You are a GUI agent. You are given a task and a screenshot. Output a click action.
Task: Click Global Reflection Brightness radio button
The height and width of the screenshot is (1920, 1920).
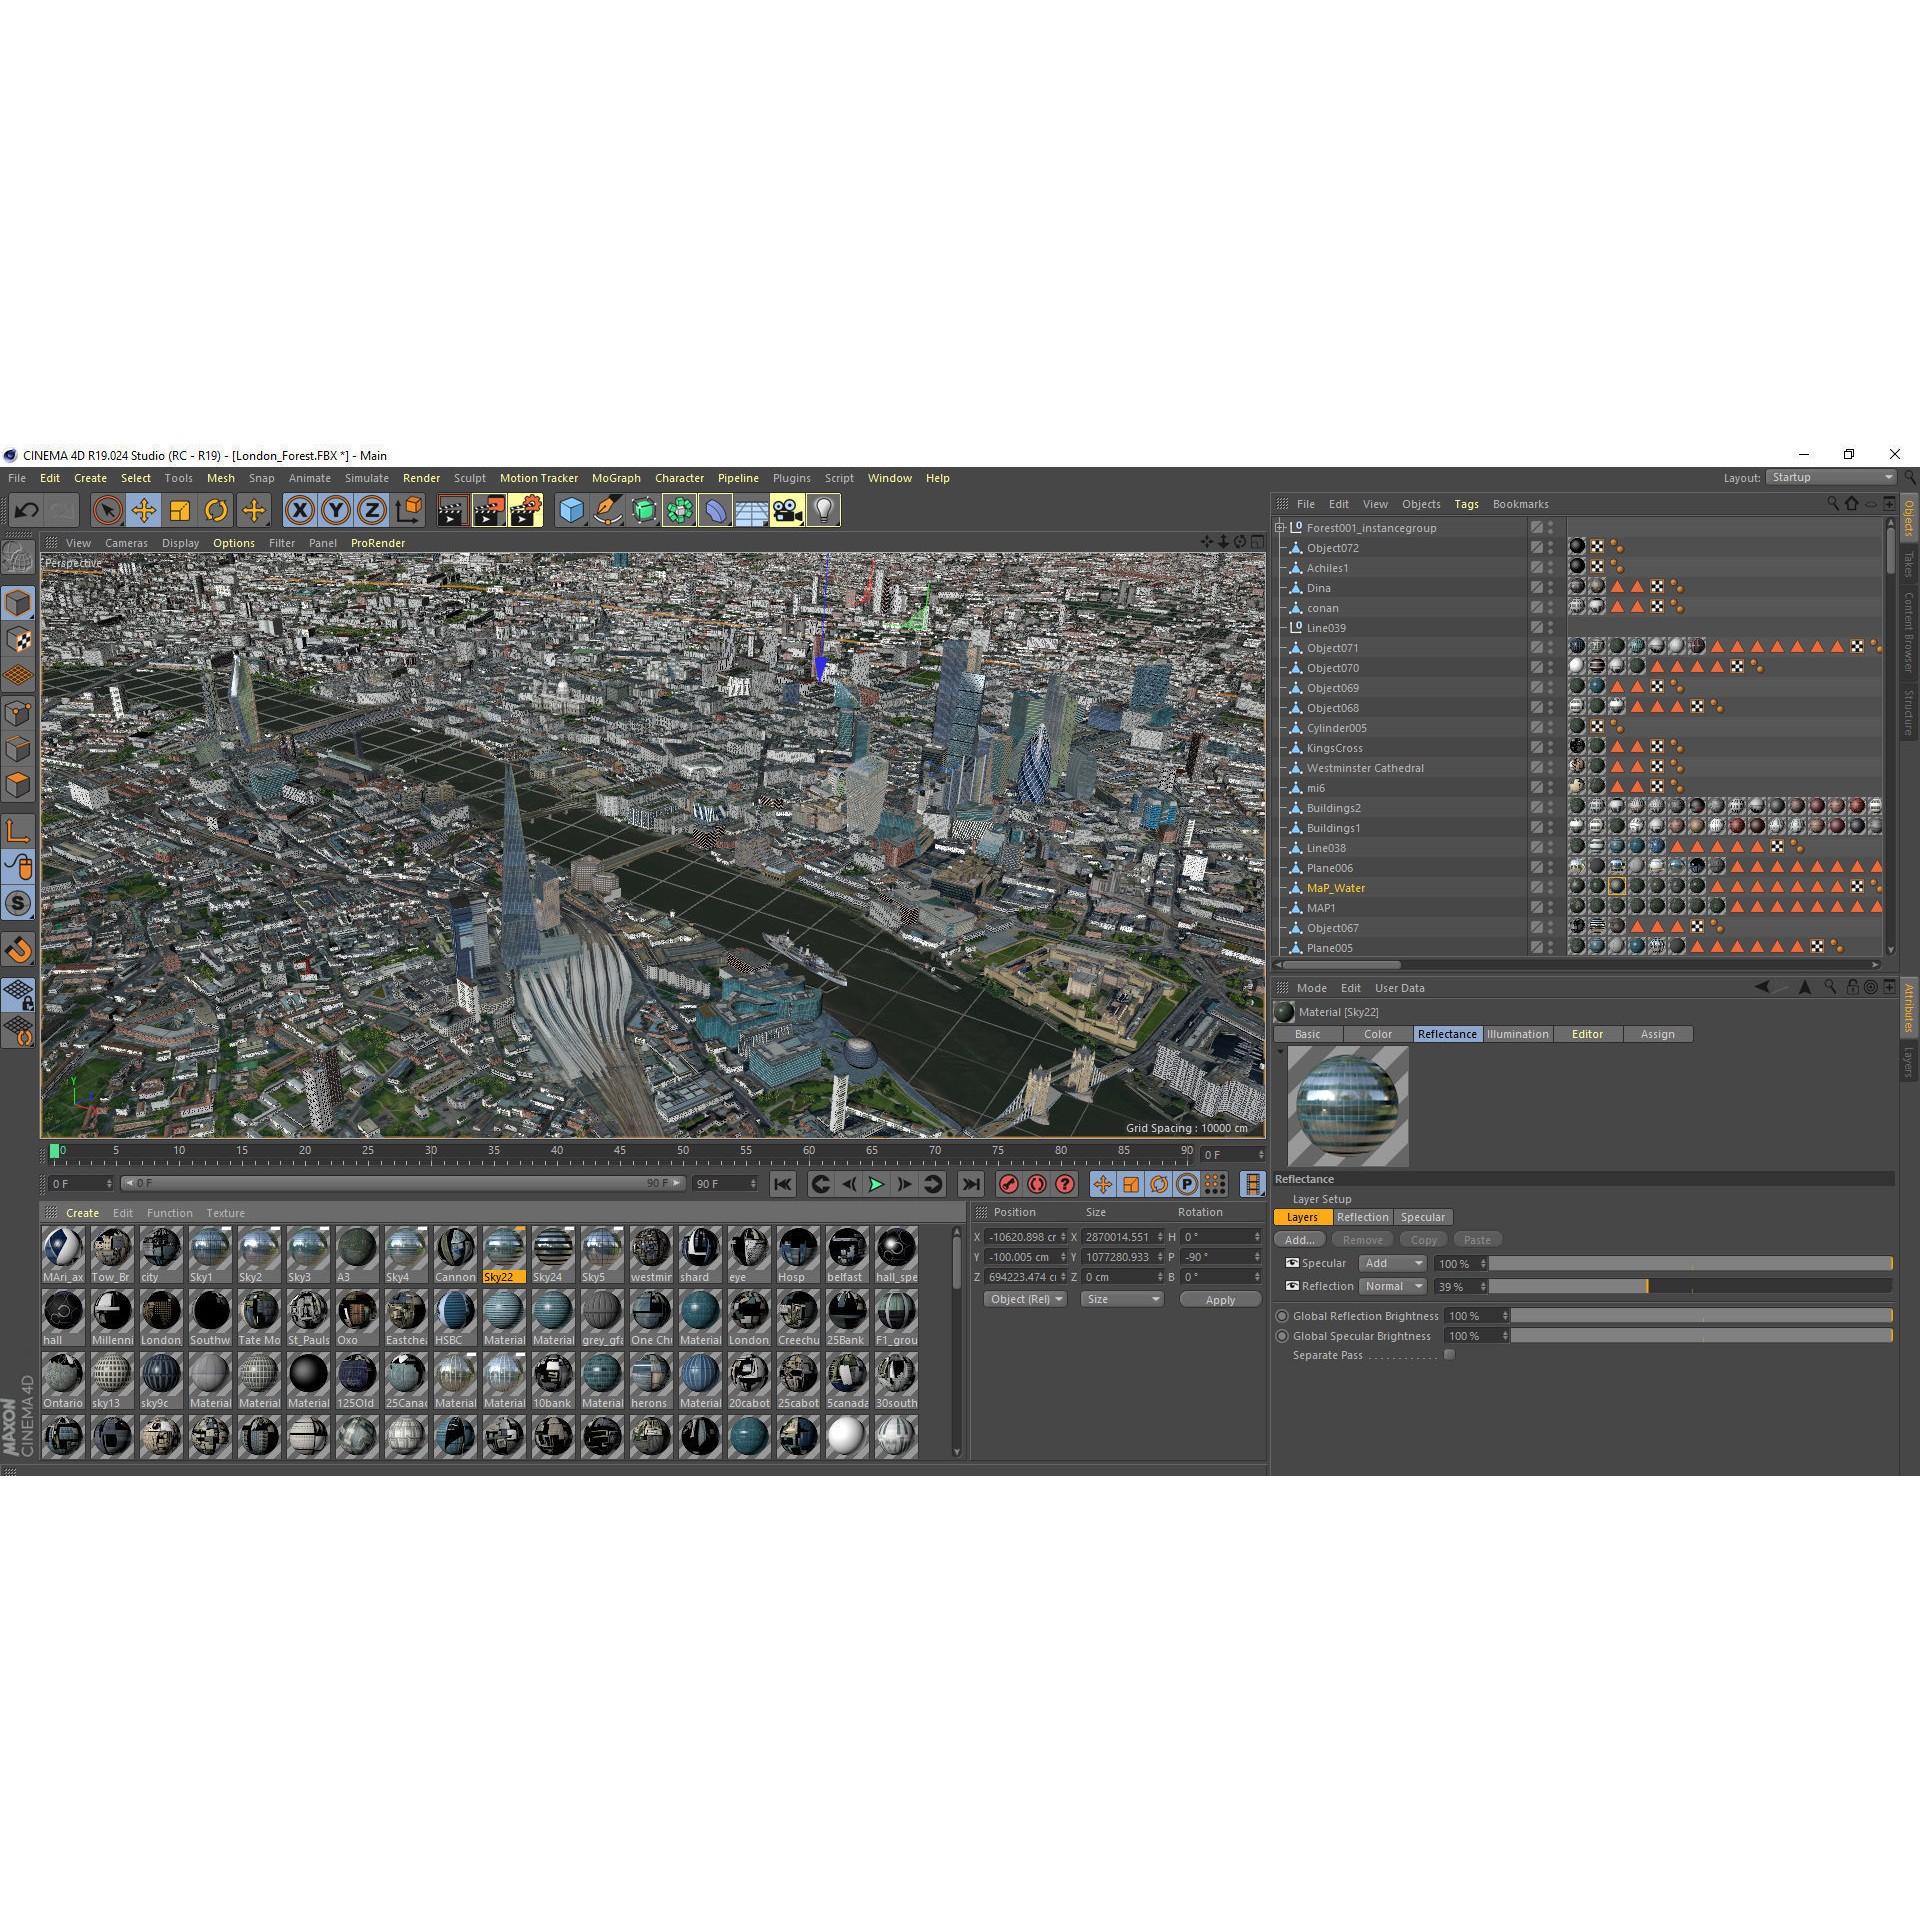1282,1315
